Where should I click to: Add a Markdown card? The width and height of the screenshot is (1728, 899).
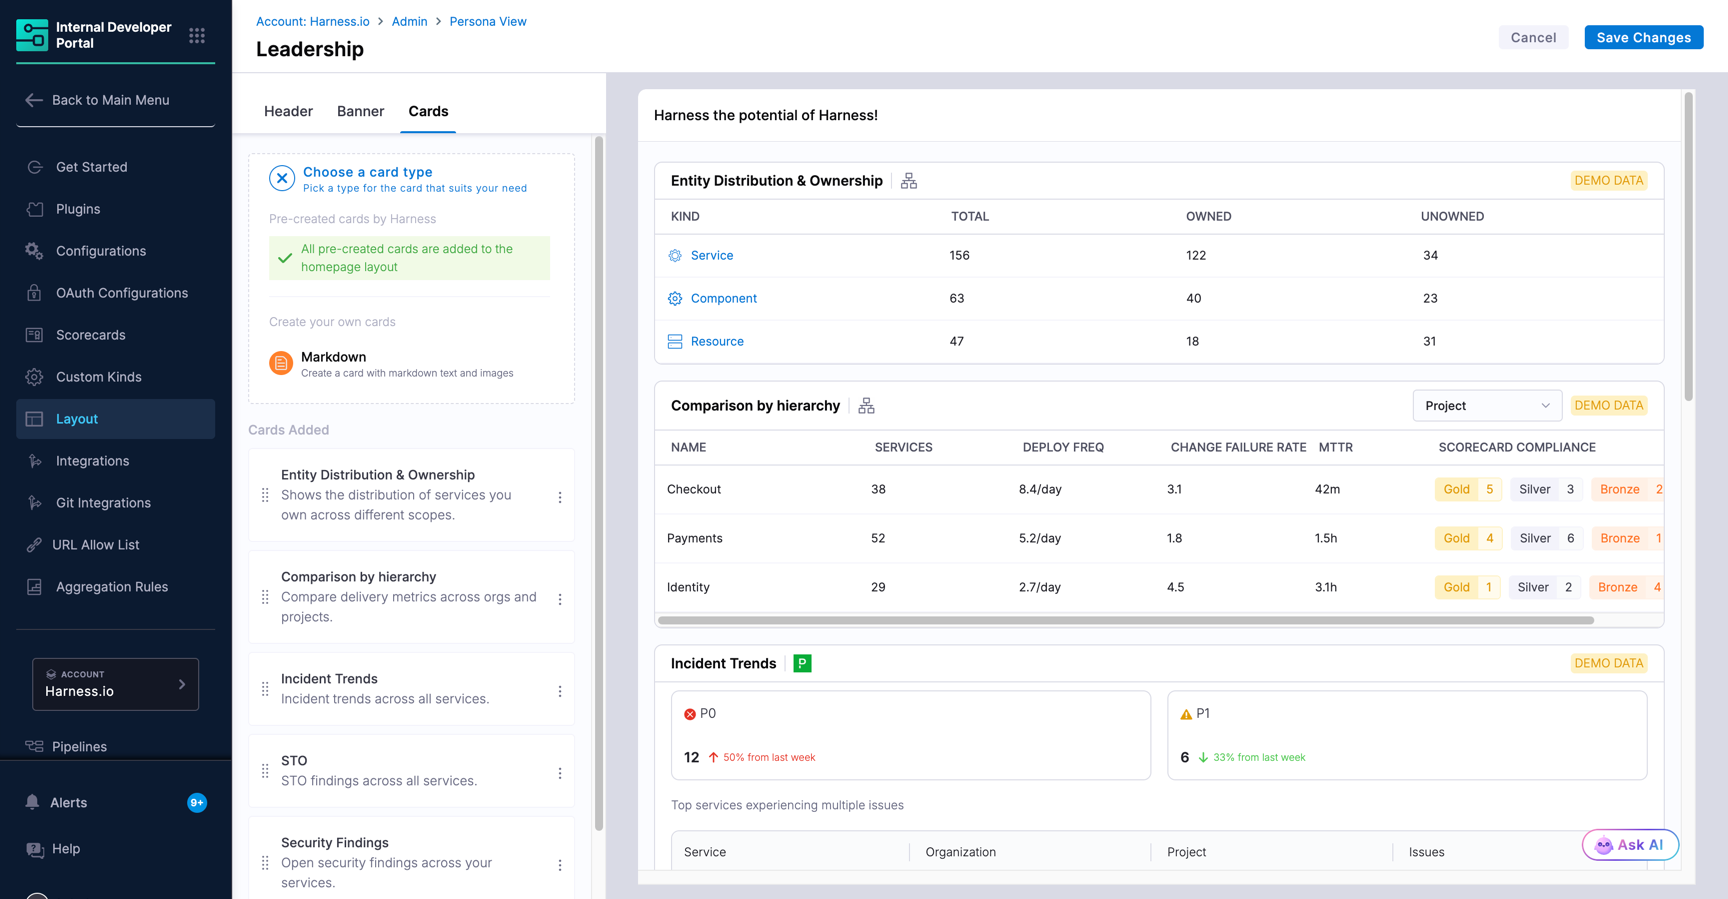coord(410,364)
